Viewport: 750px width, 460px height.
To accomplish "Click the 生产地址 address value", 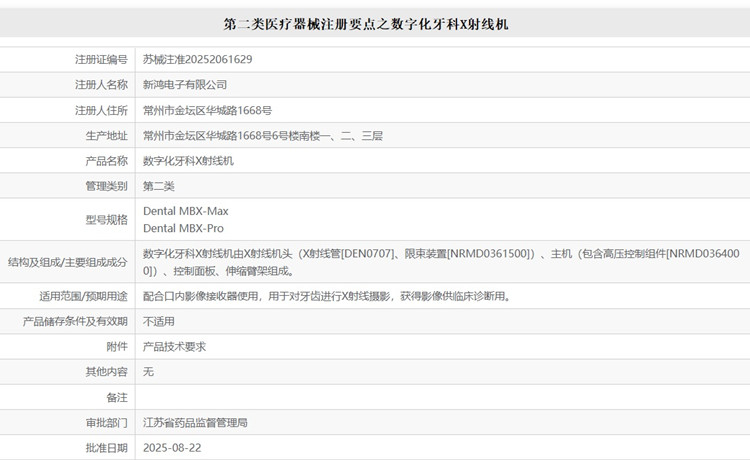I will [263, 135].
